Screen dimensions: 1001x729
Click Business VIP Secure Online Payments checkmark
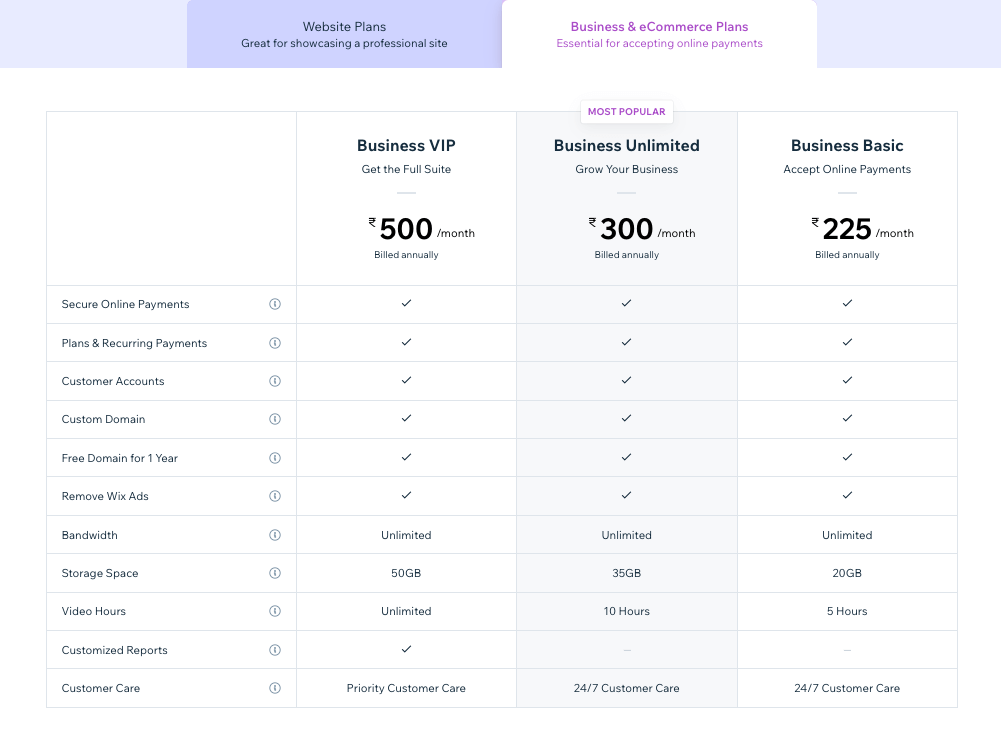click(x=406, y=303)
